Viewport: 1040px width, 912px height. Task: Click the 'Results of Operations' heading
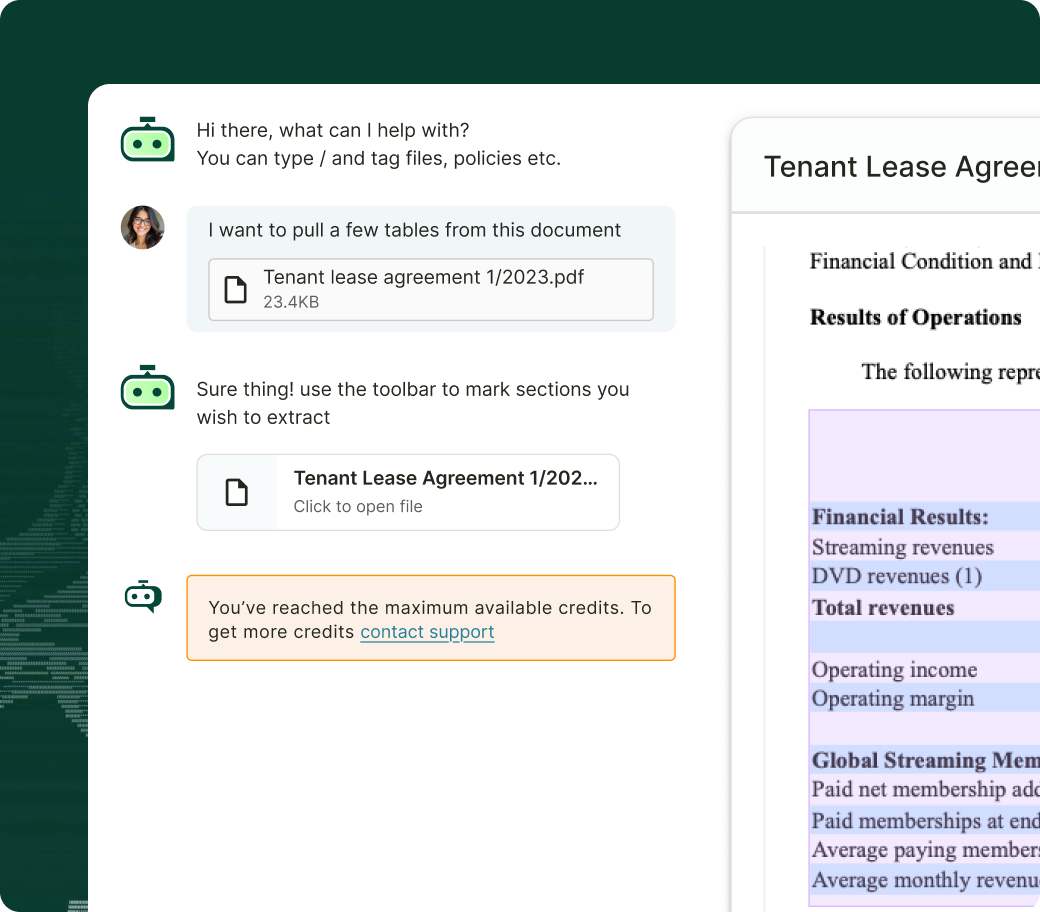click(x=915, y=317)
